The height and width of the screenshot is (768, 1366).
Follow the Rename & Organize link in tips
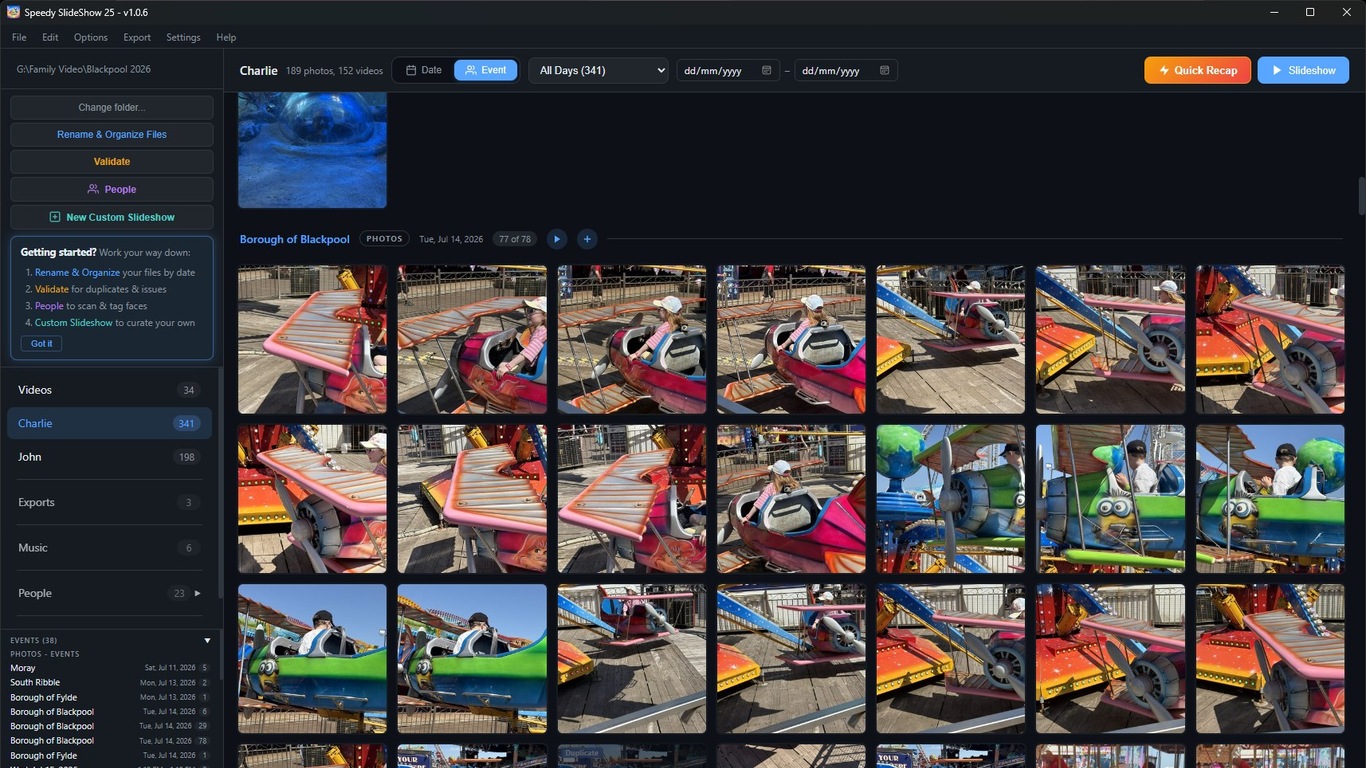click(77, 272)
